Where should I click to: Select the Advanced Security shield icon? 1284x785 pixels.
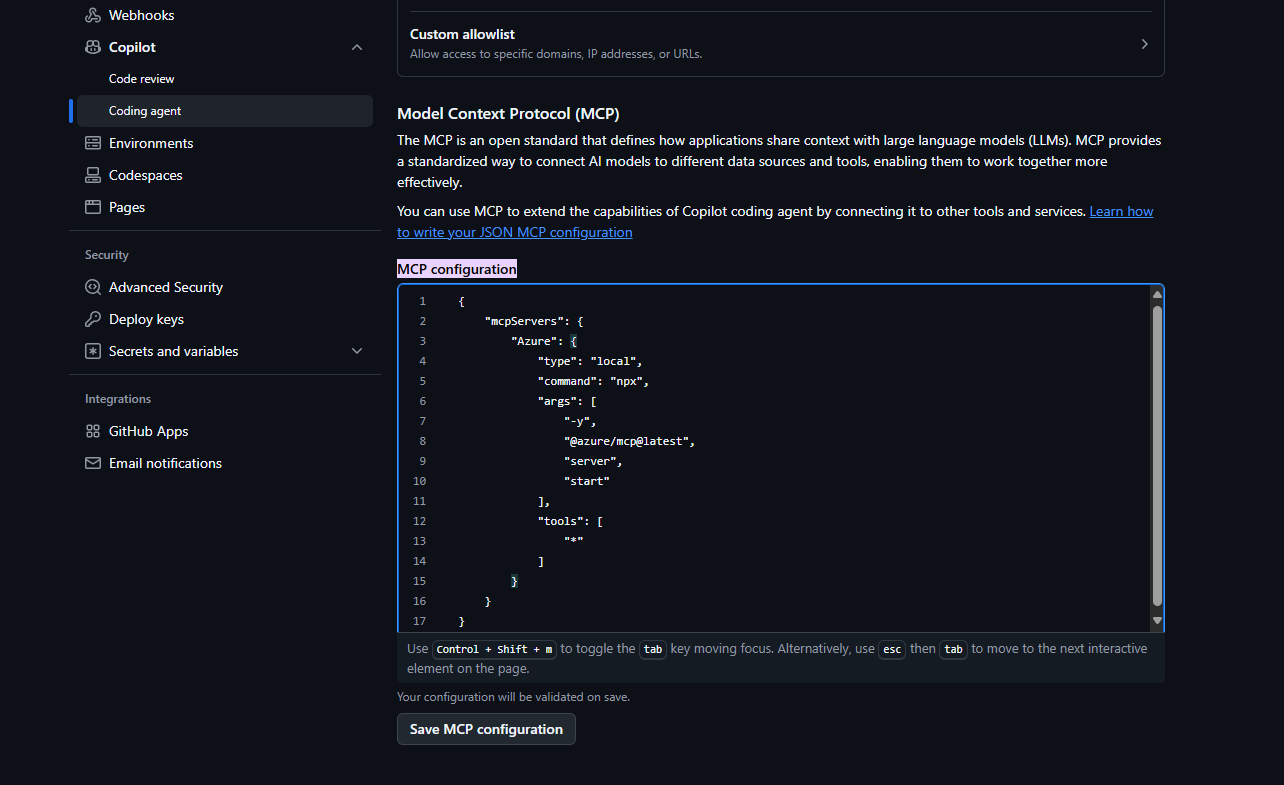[93, 287]
